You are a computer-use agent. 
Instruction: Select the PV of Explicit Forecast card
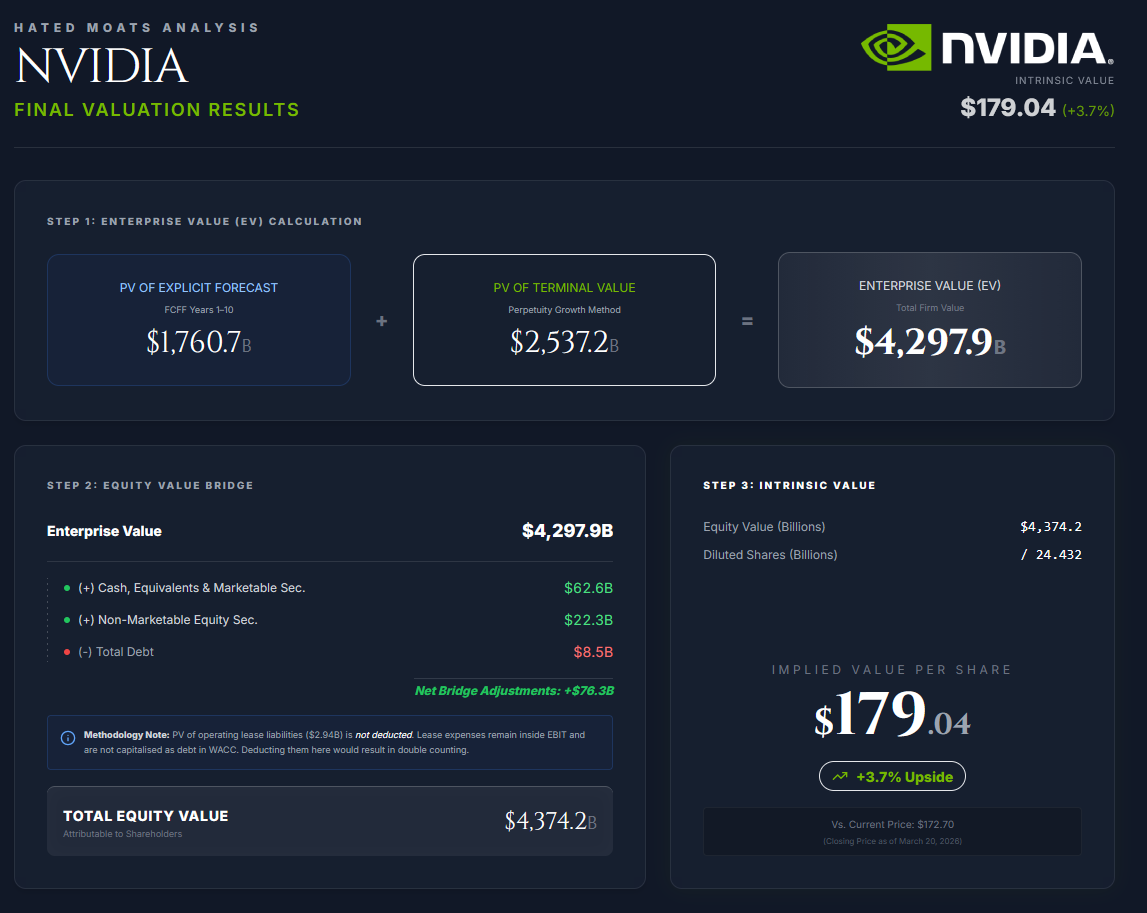[x=199, y=320]
